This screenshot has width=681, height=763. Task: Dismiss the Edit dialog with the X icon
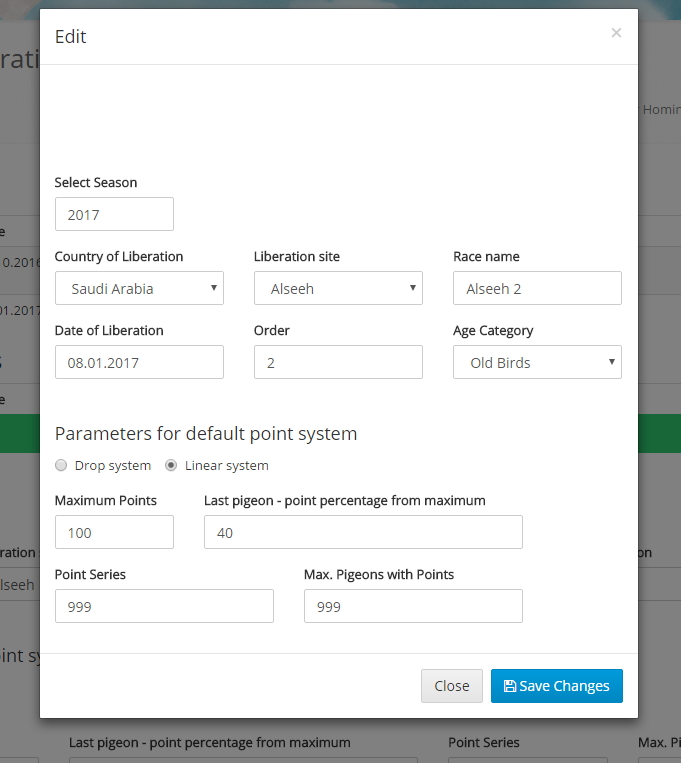pyautogui.click(x=616, y=33)
